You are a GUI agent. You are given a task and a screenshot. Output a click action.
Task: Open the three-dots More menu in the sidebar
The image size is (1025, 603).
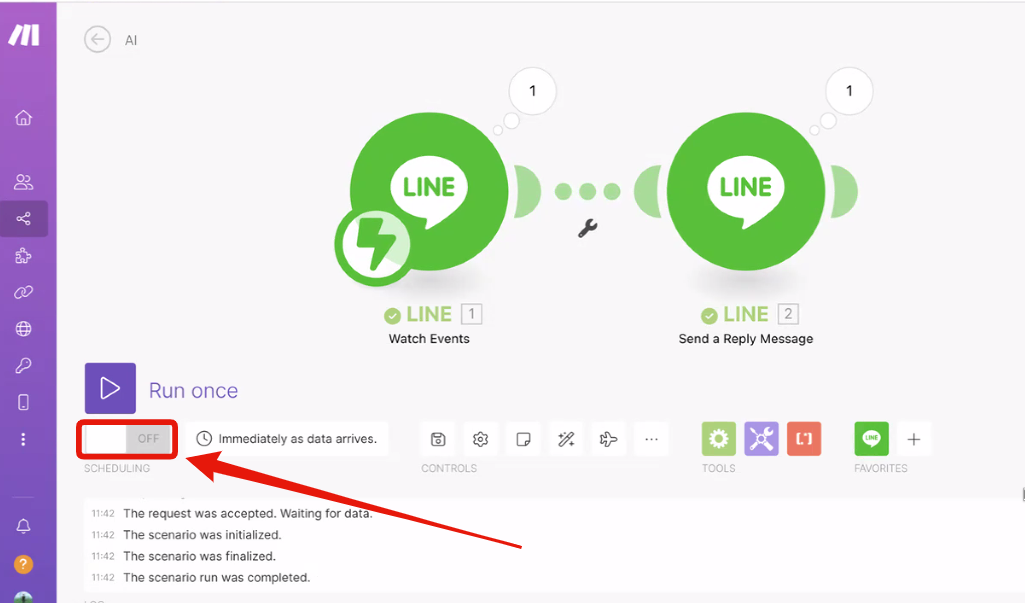coord(24,439)
